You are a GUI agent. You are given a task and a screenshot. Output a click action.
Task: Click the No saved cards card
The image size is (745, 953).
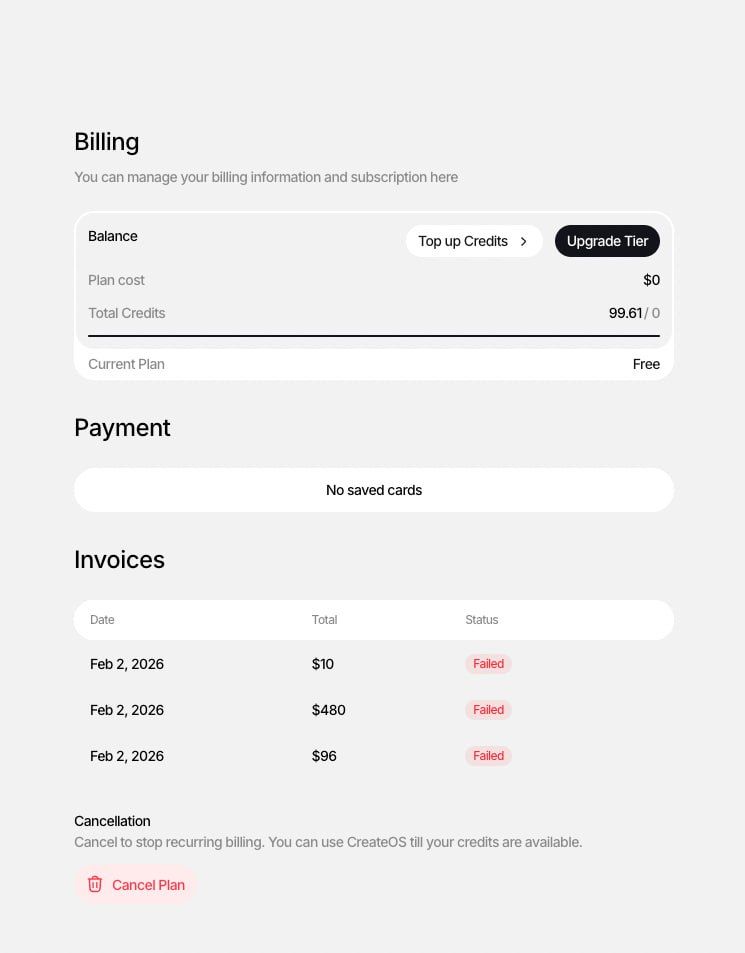tap(374, 489)
